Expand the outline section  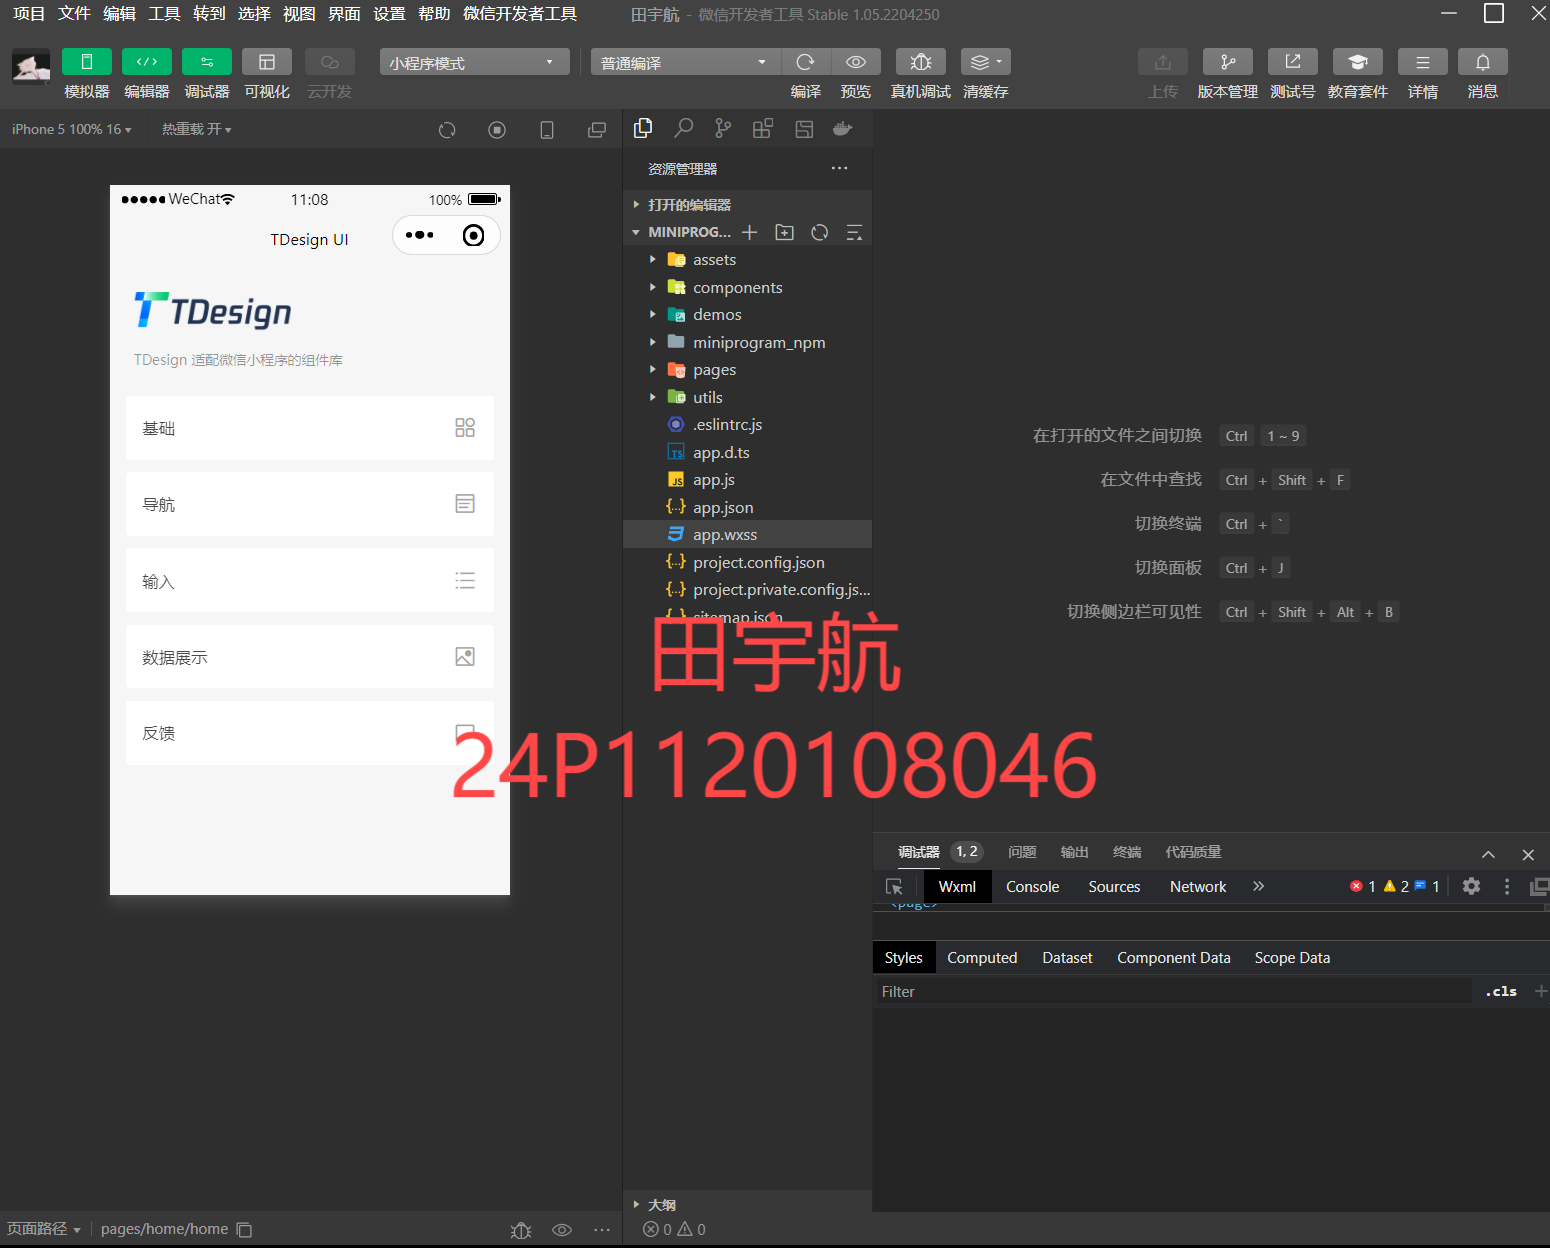coord(747,1204)
